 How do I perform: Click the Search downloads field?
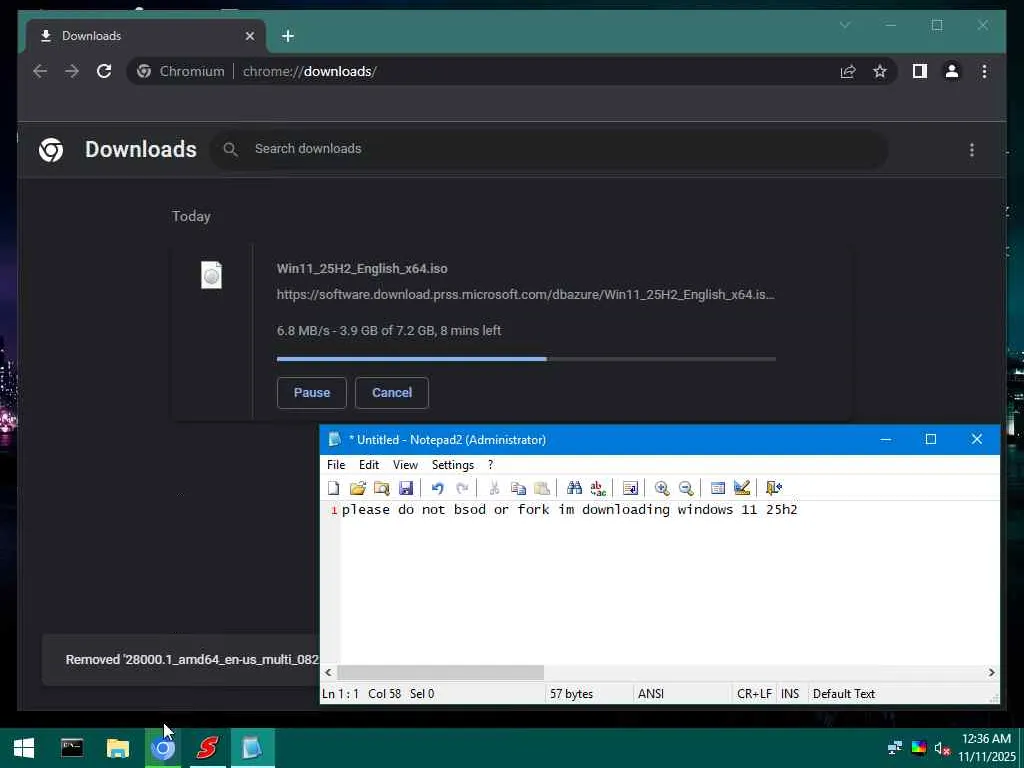549,149
